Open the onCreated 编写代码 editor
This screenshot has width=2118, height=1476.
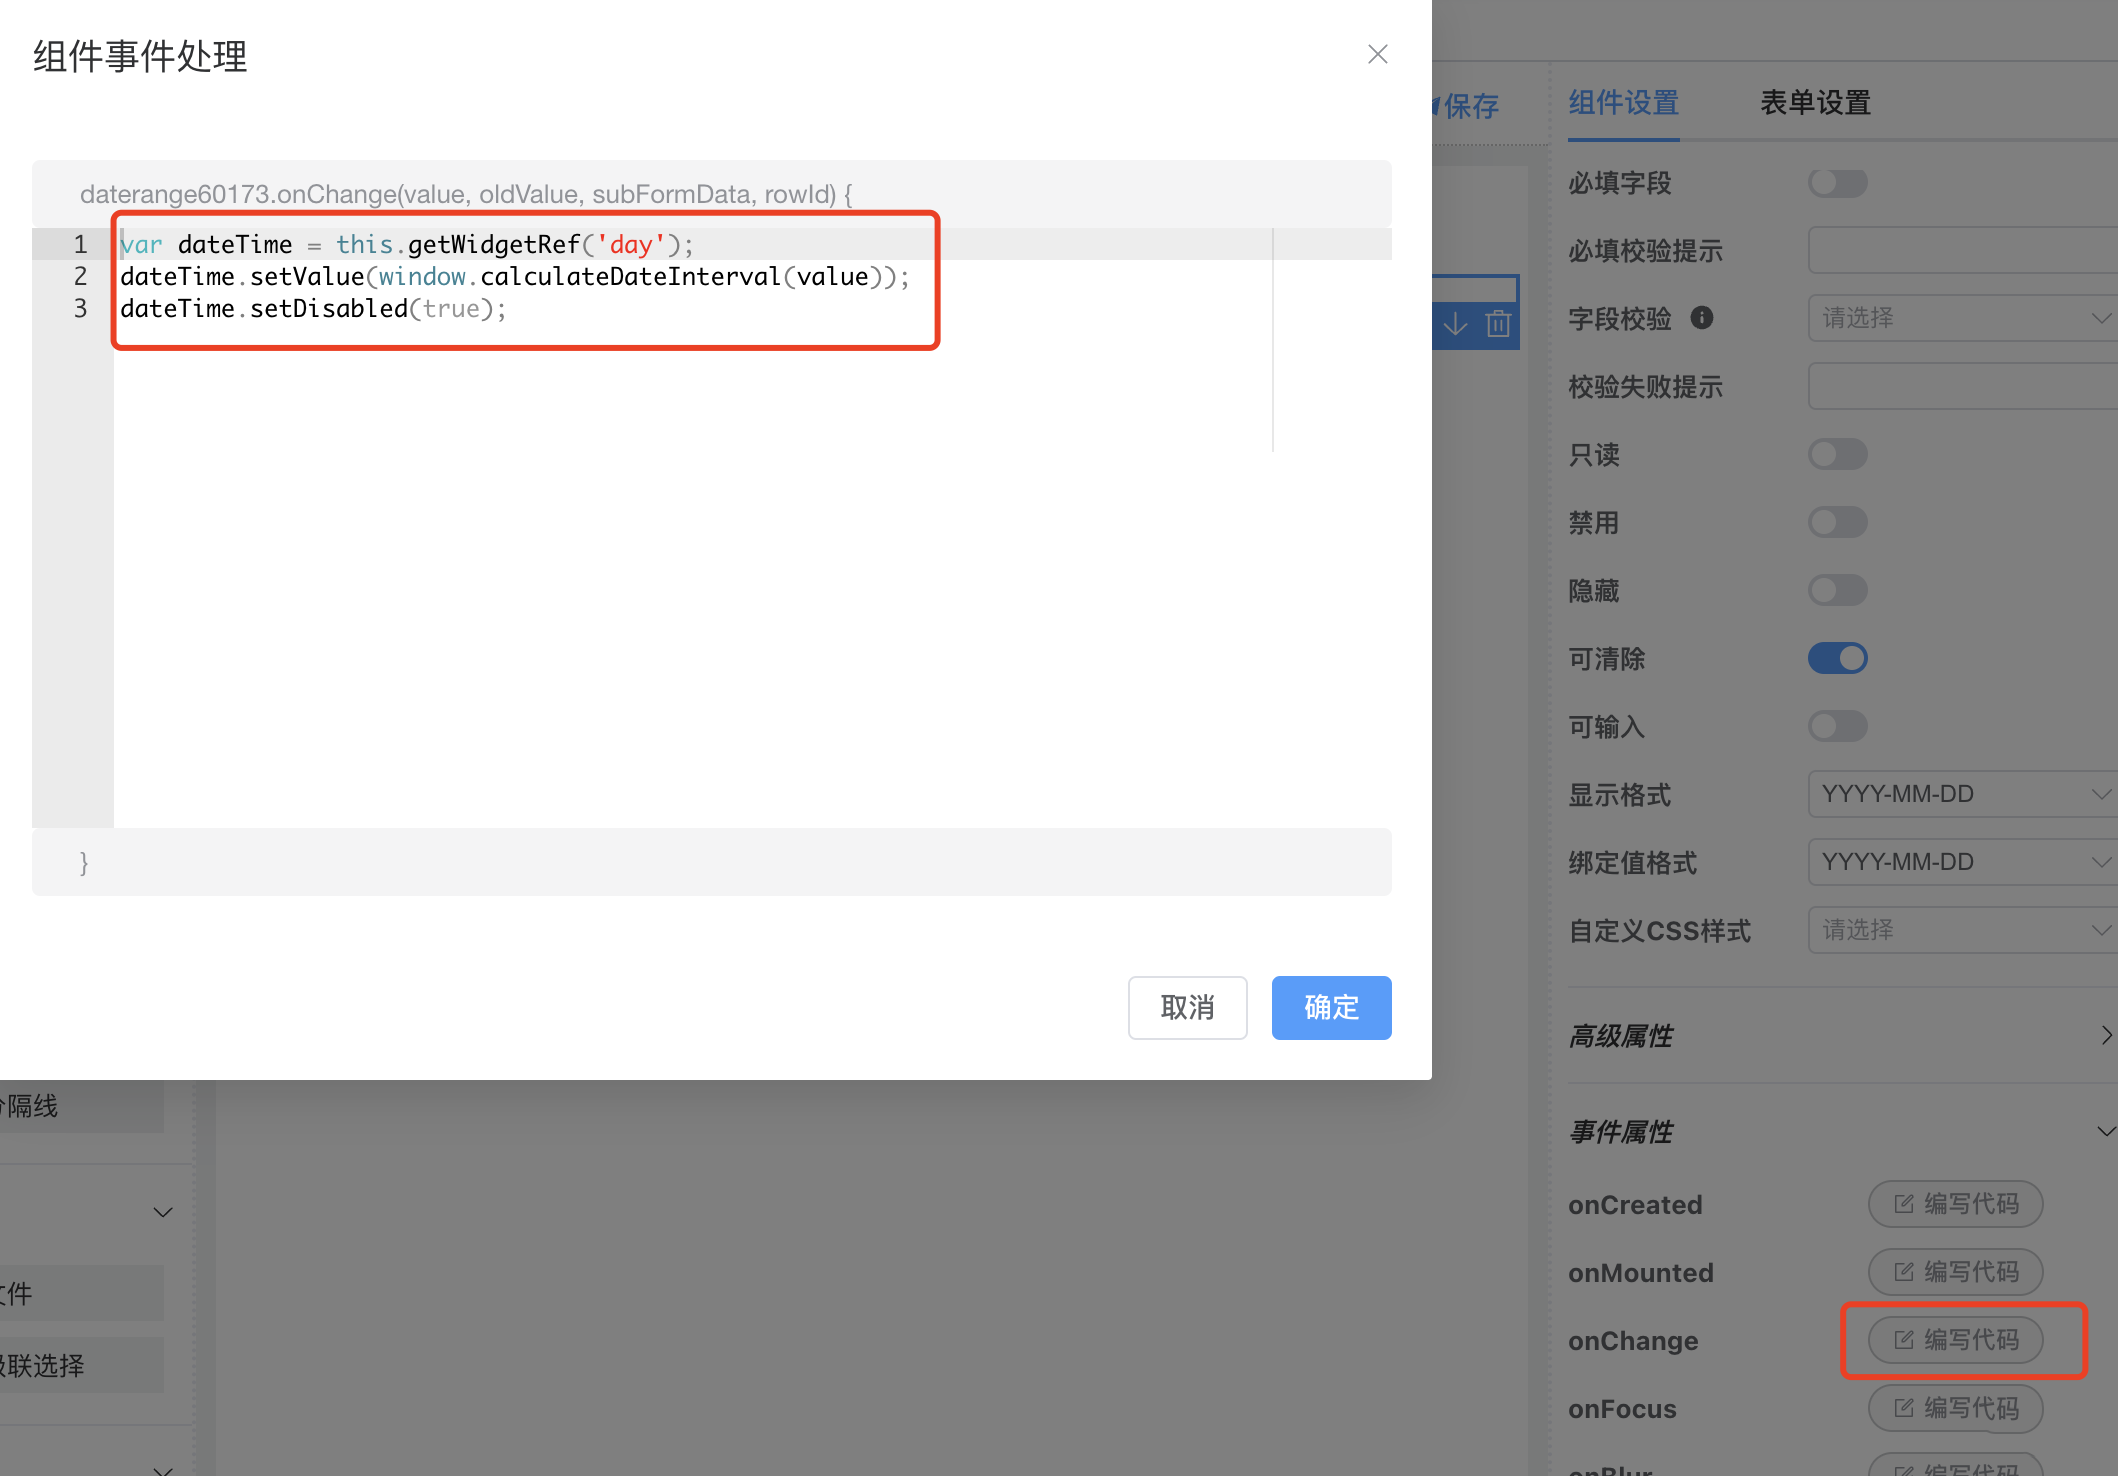pyautogui.click(x=1955, y=1204)
